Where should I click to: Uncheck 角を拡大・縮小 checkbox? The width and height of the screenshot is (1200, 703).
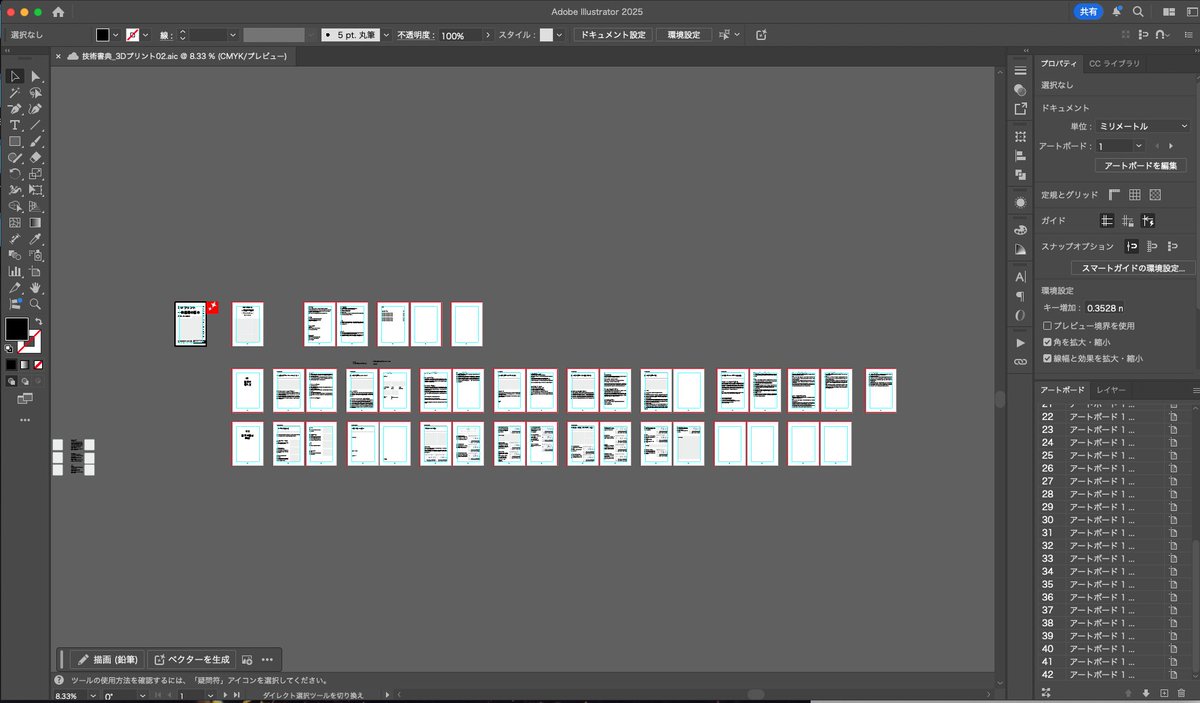tap(1046, 342)
